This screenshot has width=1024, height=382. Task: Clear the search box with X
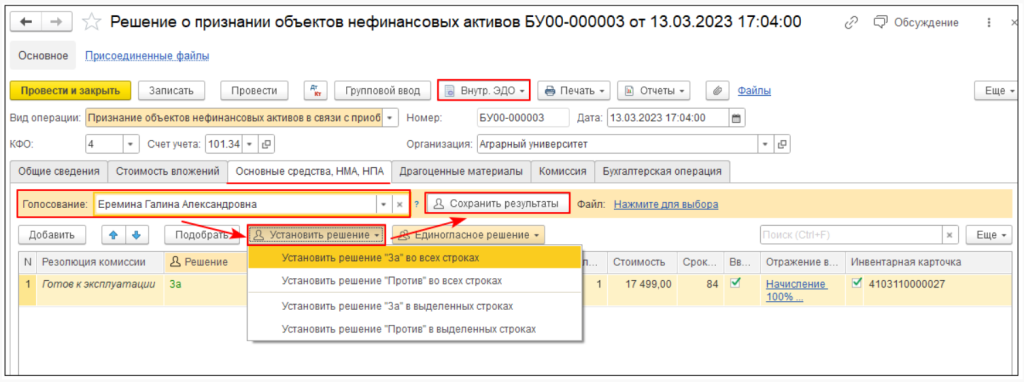tap(950, 234)
